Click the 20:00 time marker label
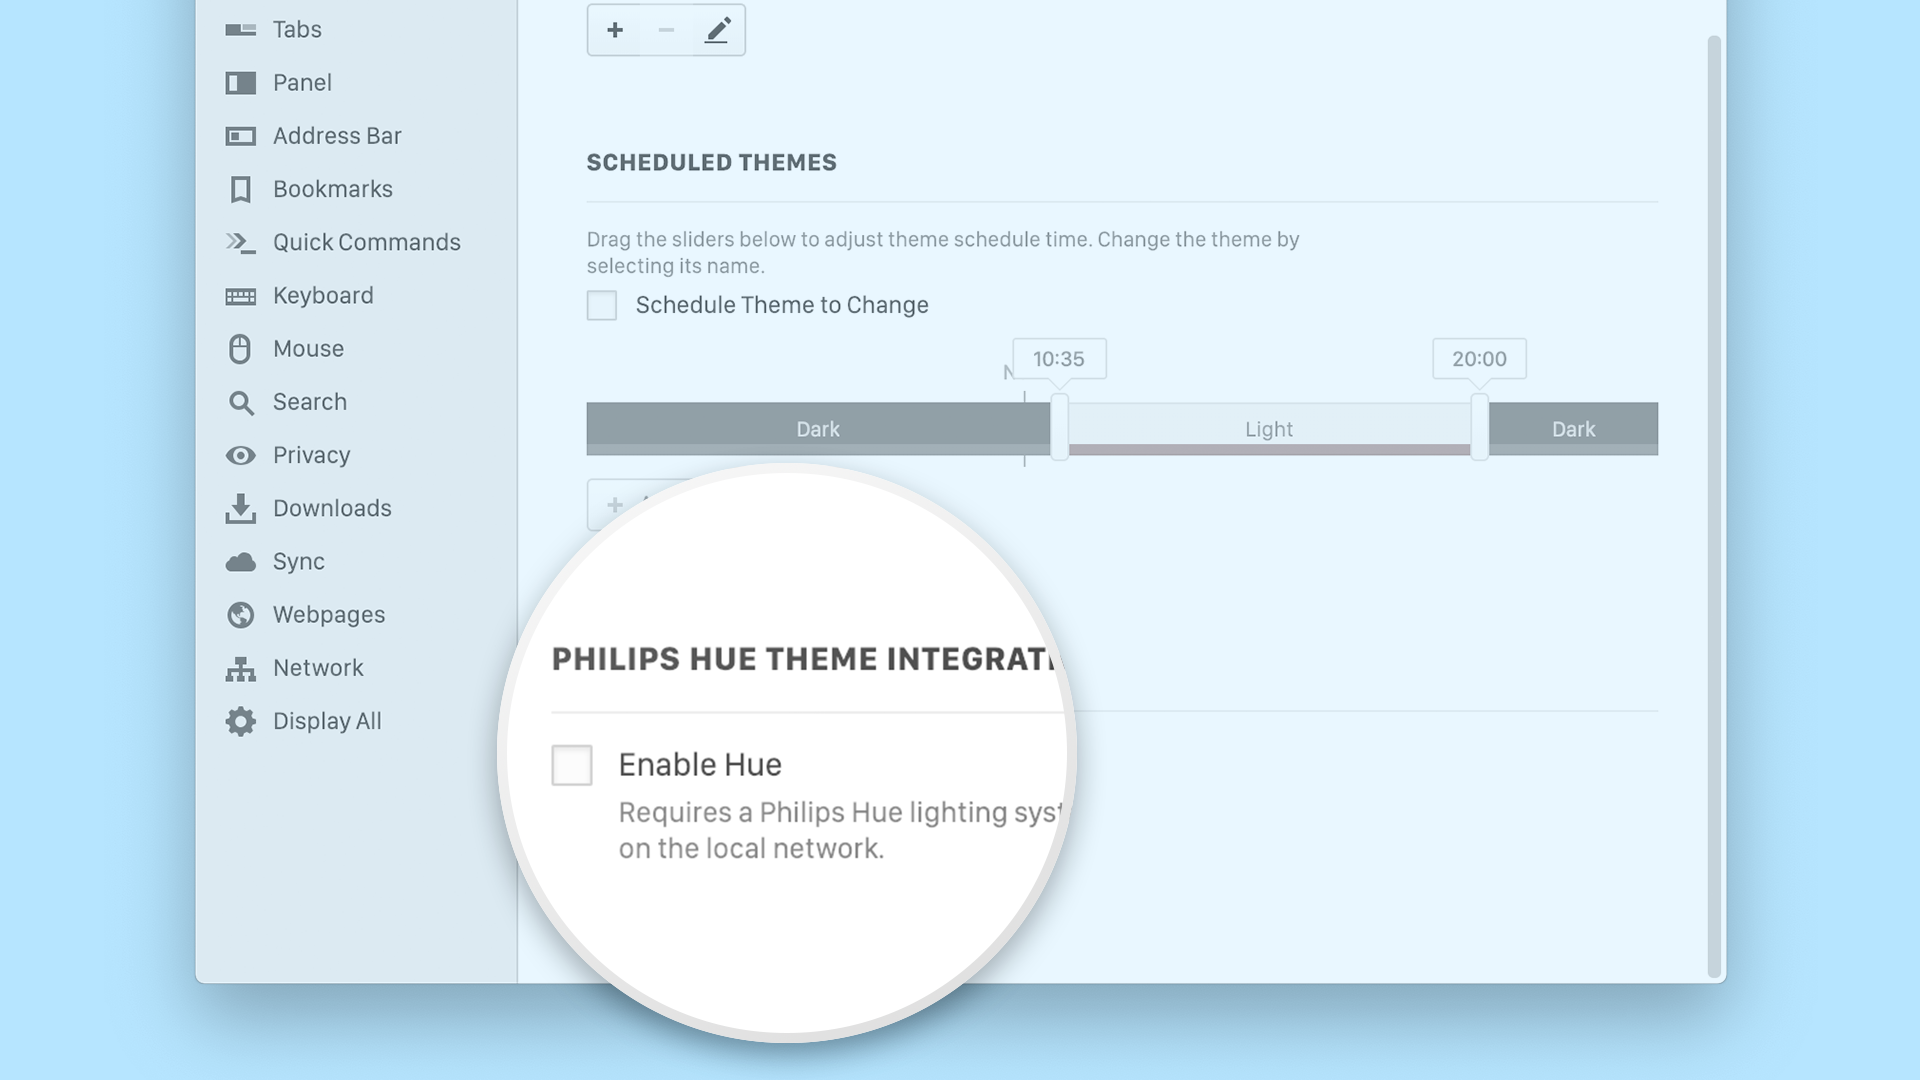Viewport: 1920px width, 1080px height. pos(1479,359)
